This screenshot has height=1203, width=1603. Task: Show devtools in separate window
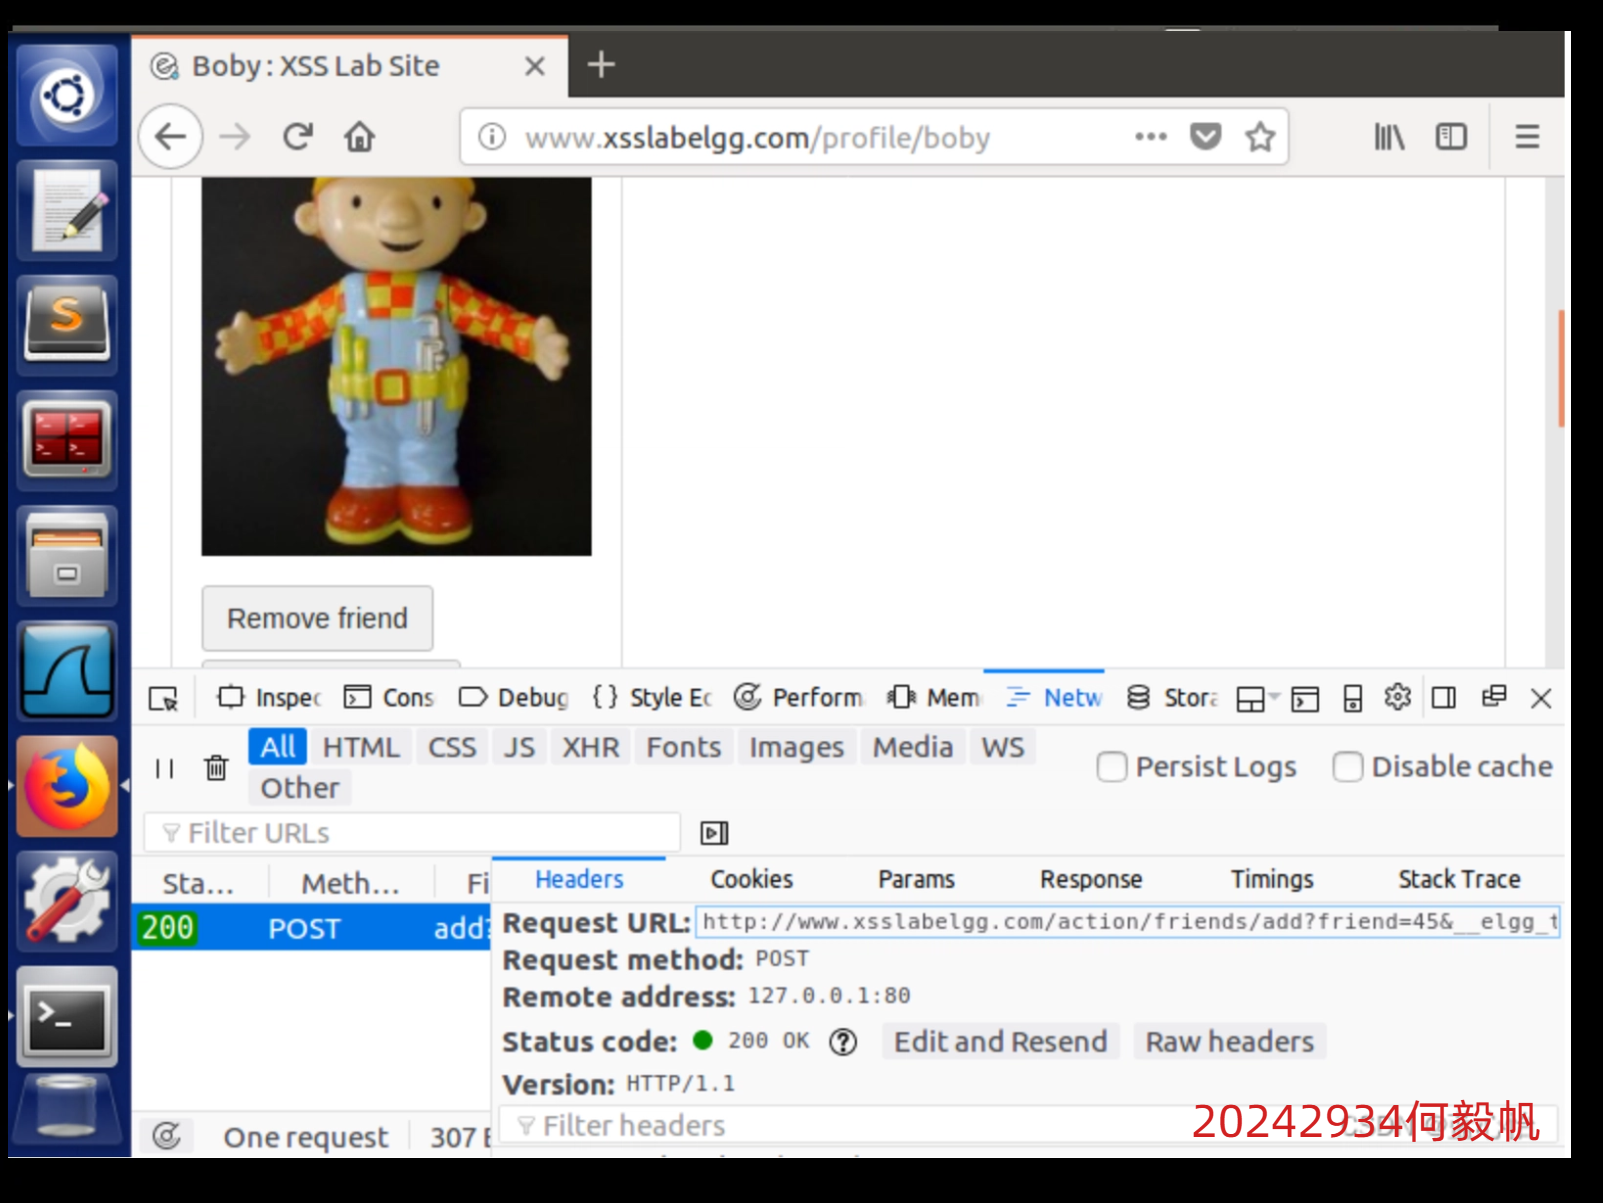point(1494,696)
